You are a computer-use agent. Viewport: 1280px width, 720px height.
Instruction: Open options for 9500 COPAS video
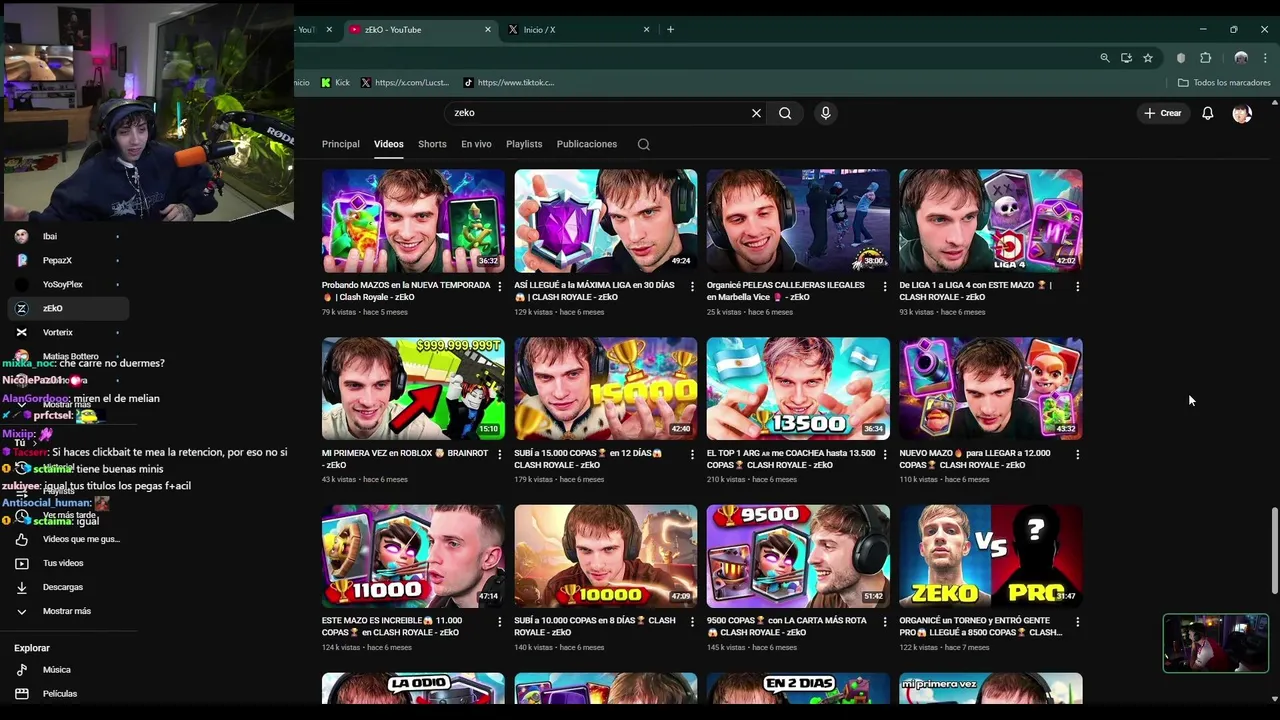coord(884,622)
